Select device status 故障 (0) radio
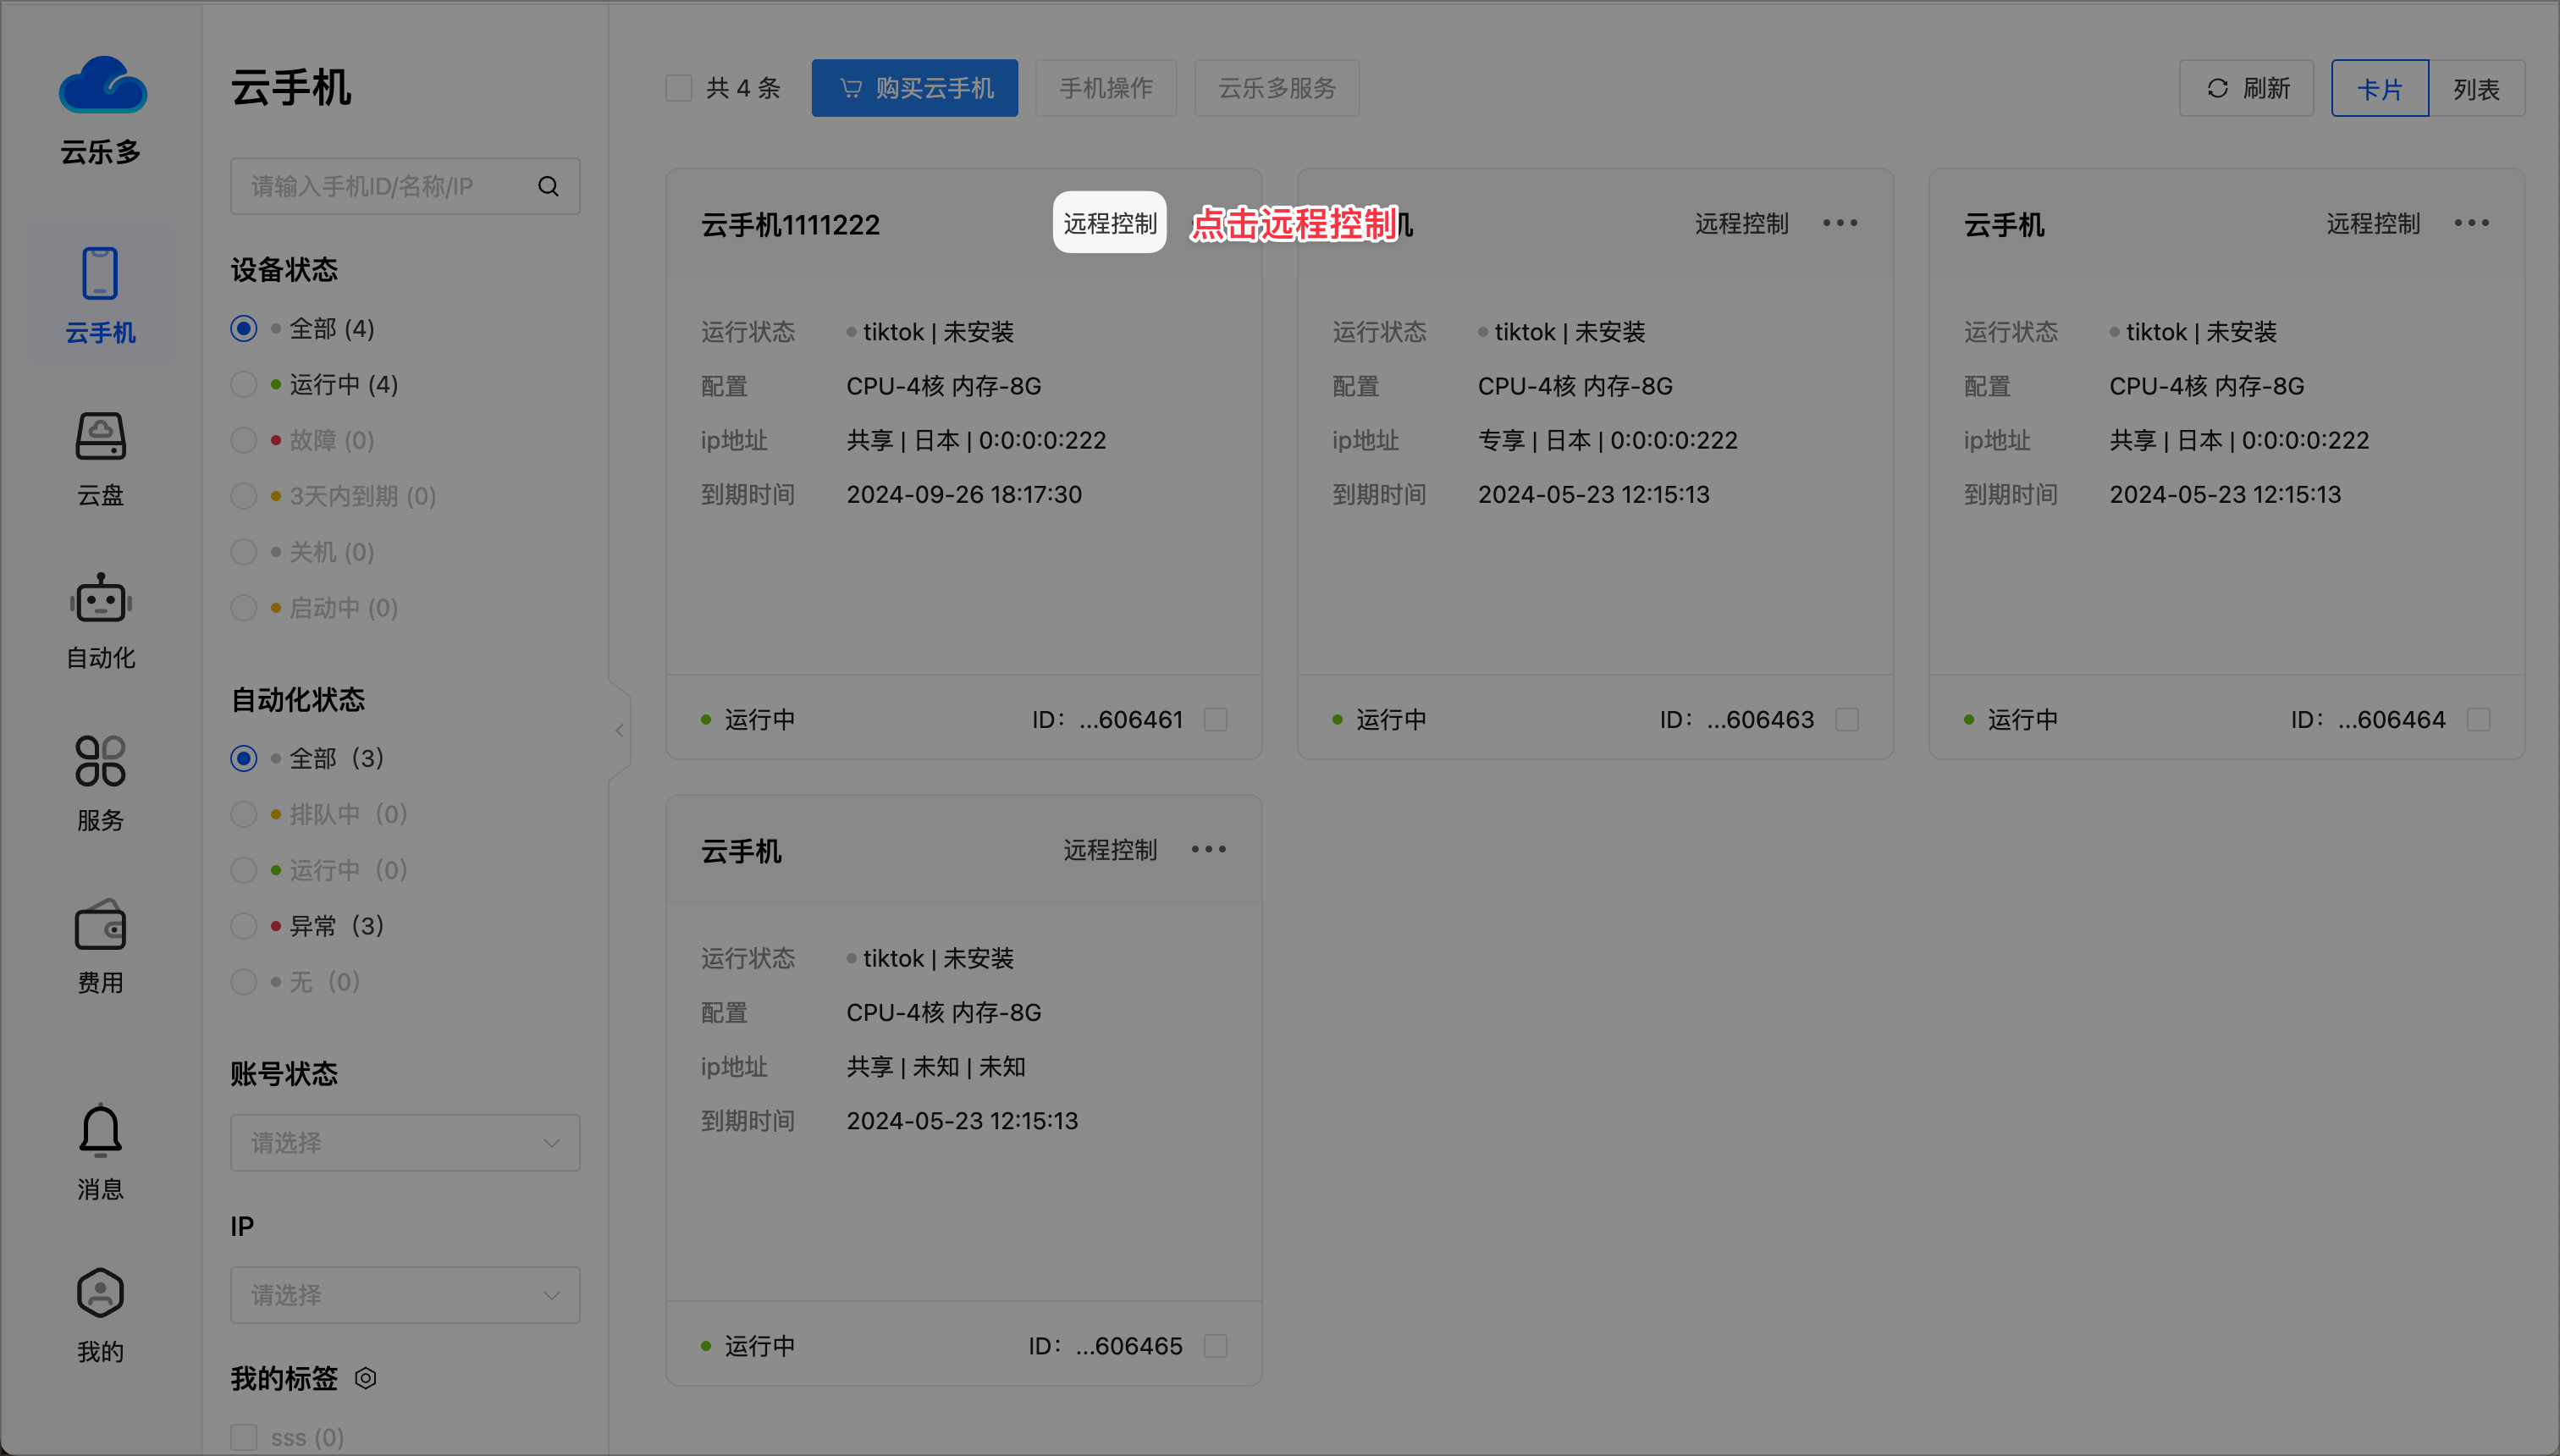2560x1456 pixels. pyautogui.click(x=244, y=440)
